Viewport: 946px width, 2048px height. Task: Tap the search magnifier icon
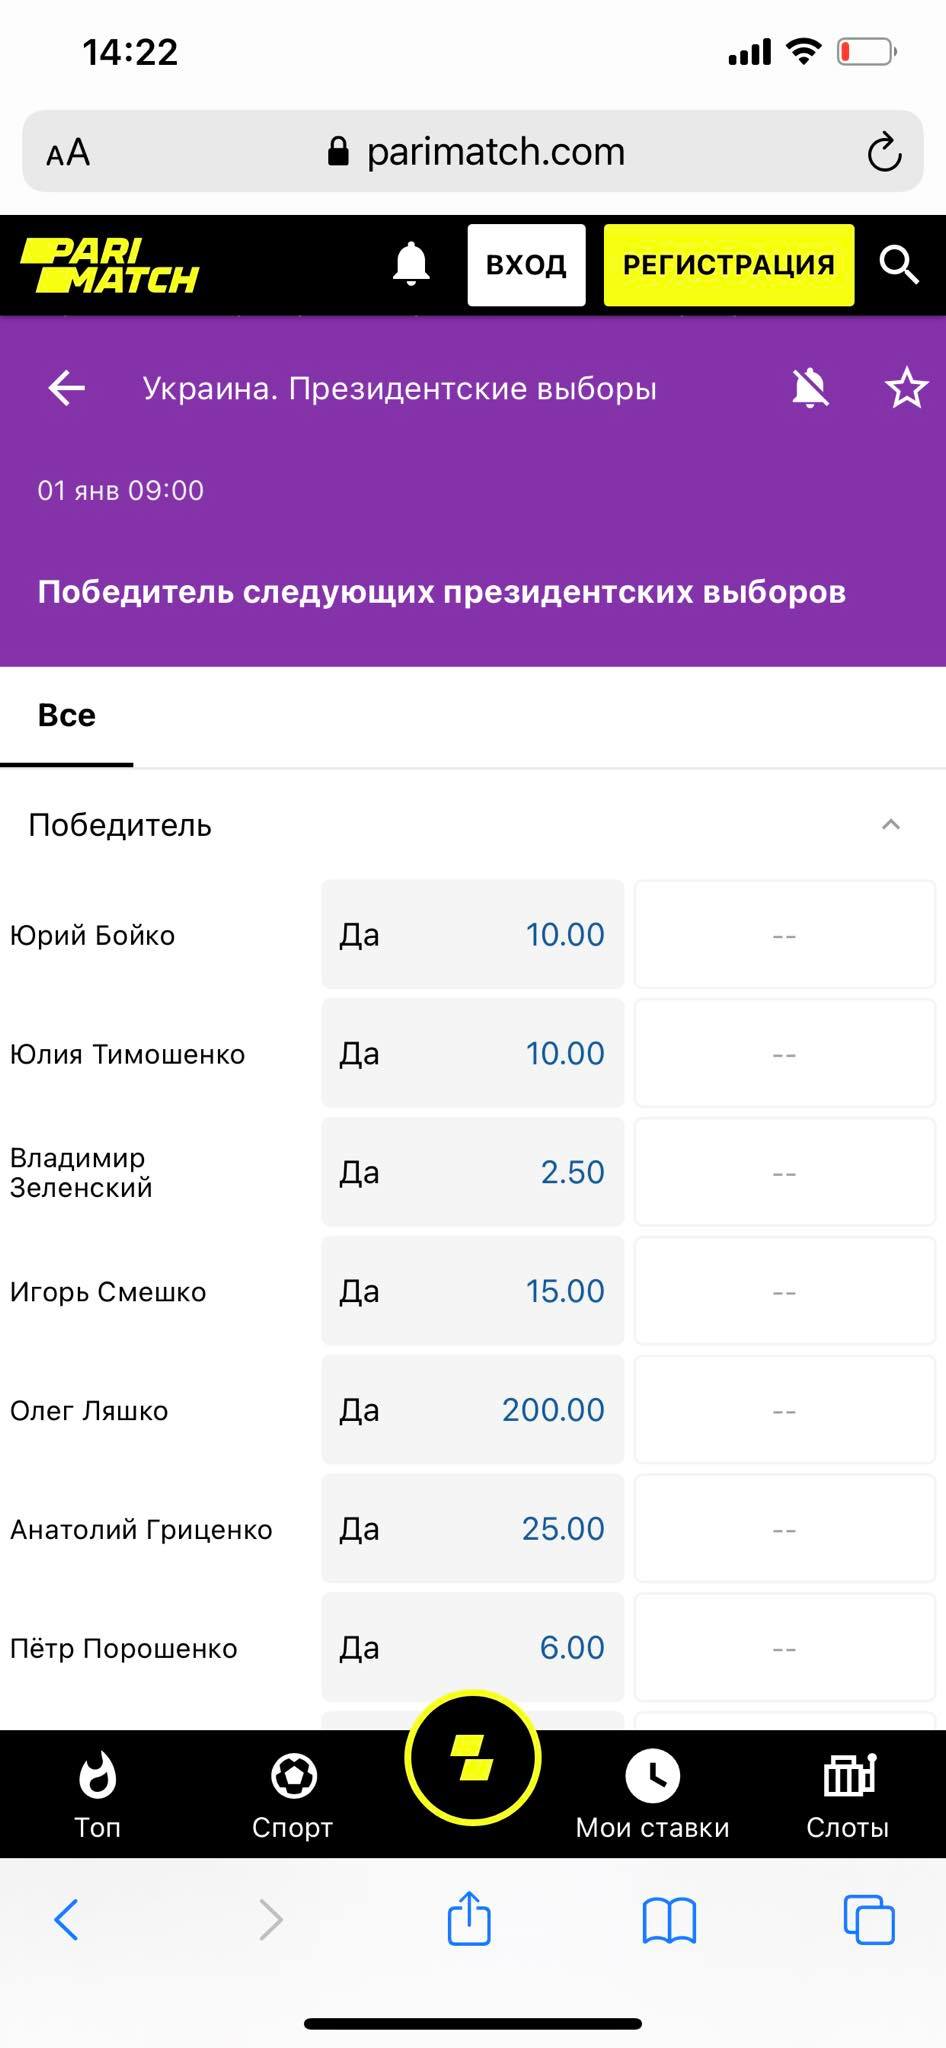pyautogui.click(x=898, y=265)
